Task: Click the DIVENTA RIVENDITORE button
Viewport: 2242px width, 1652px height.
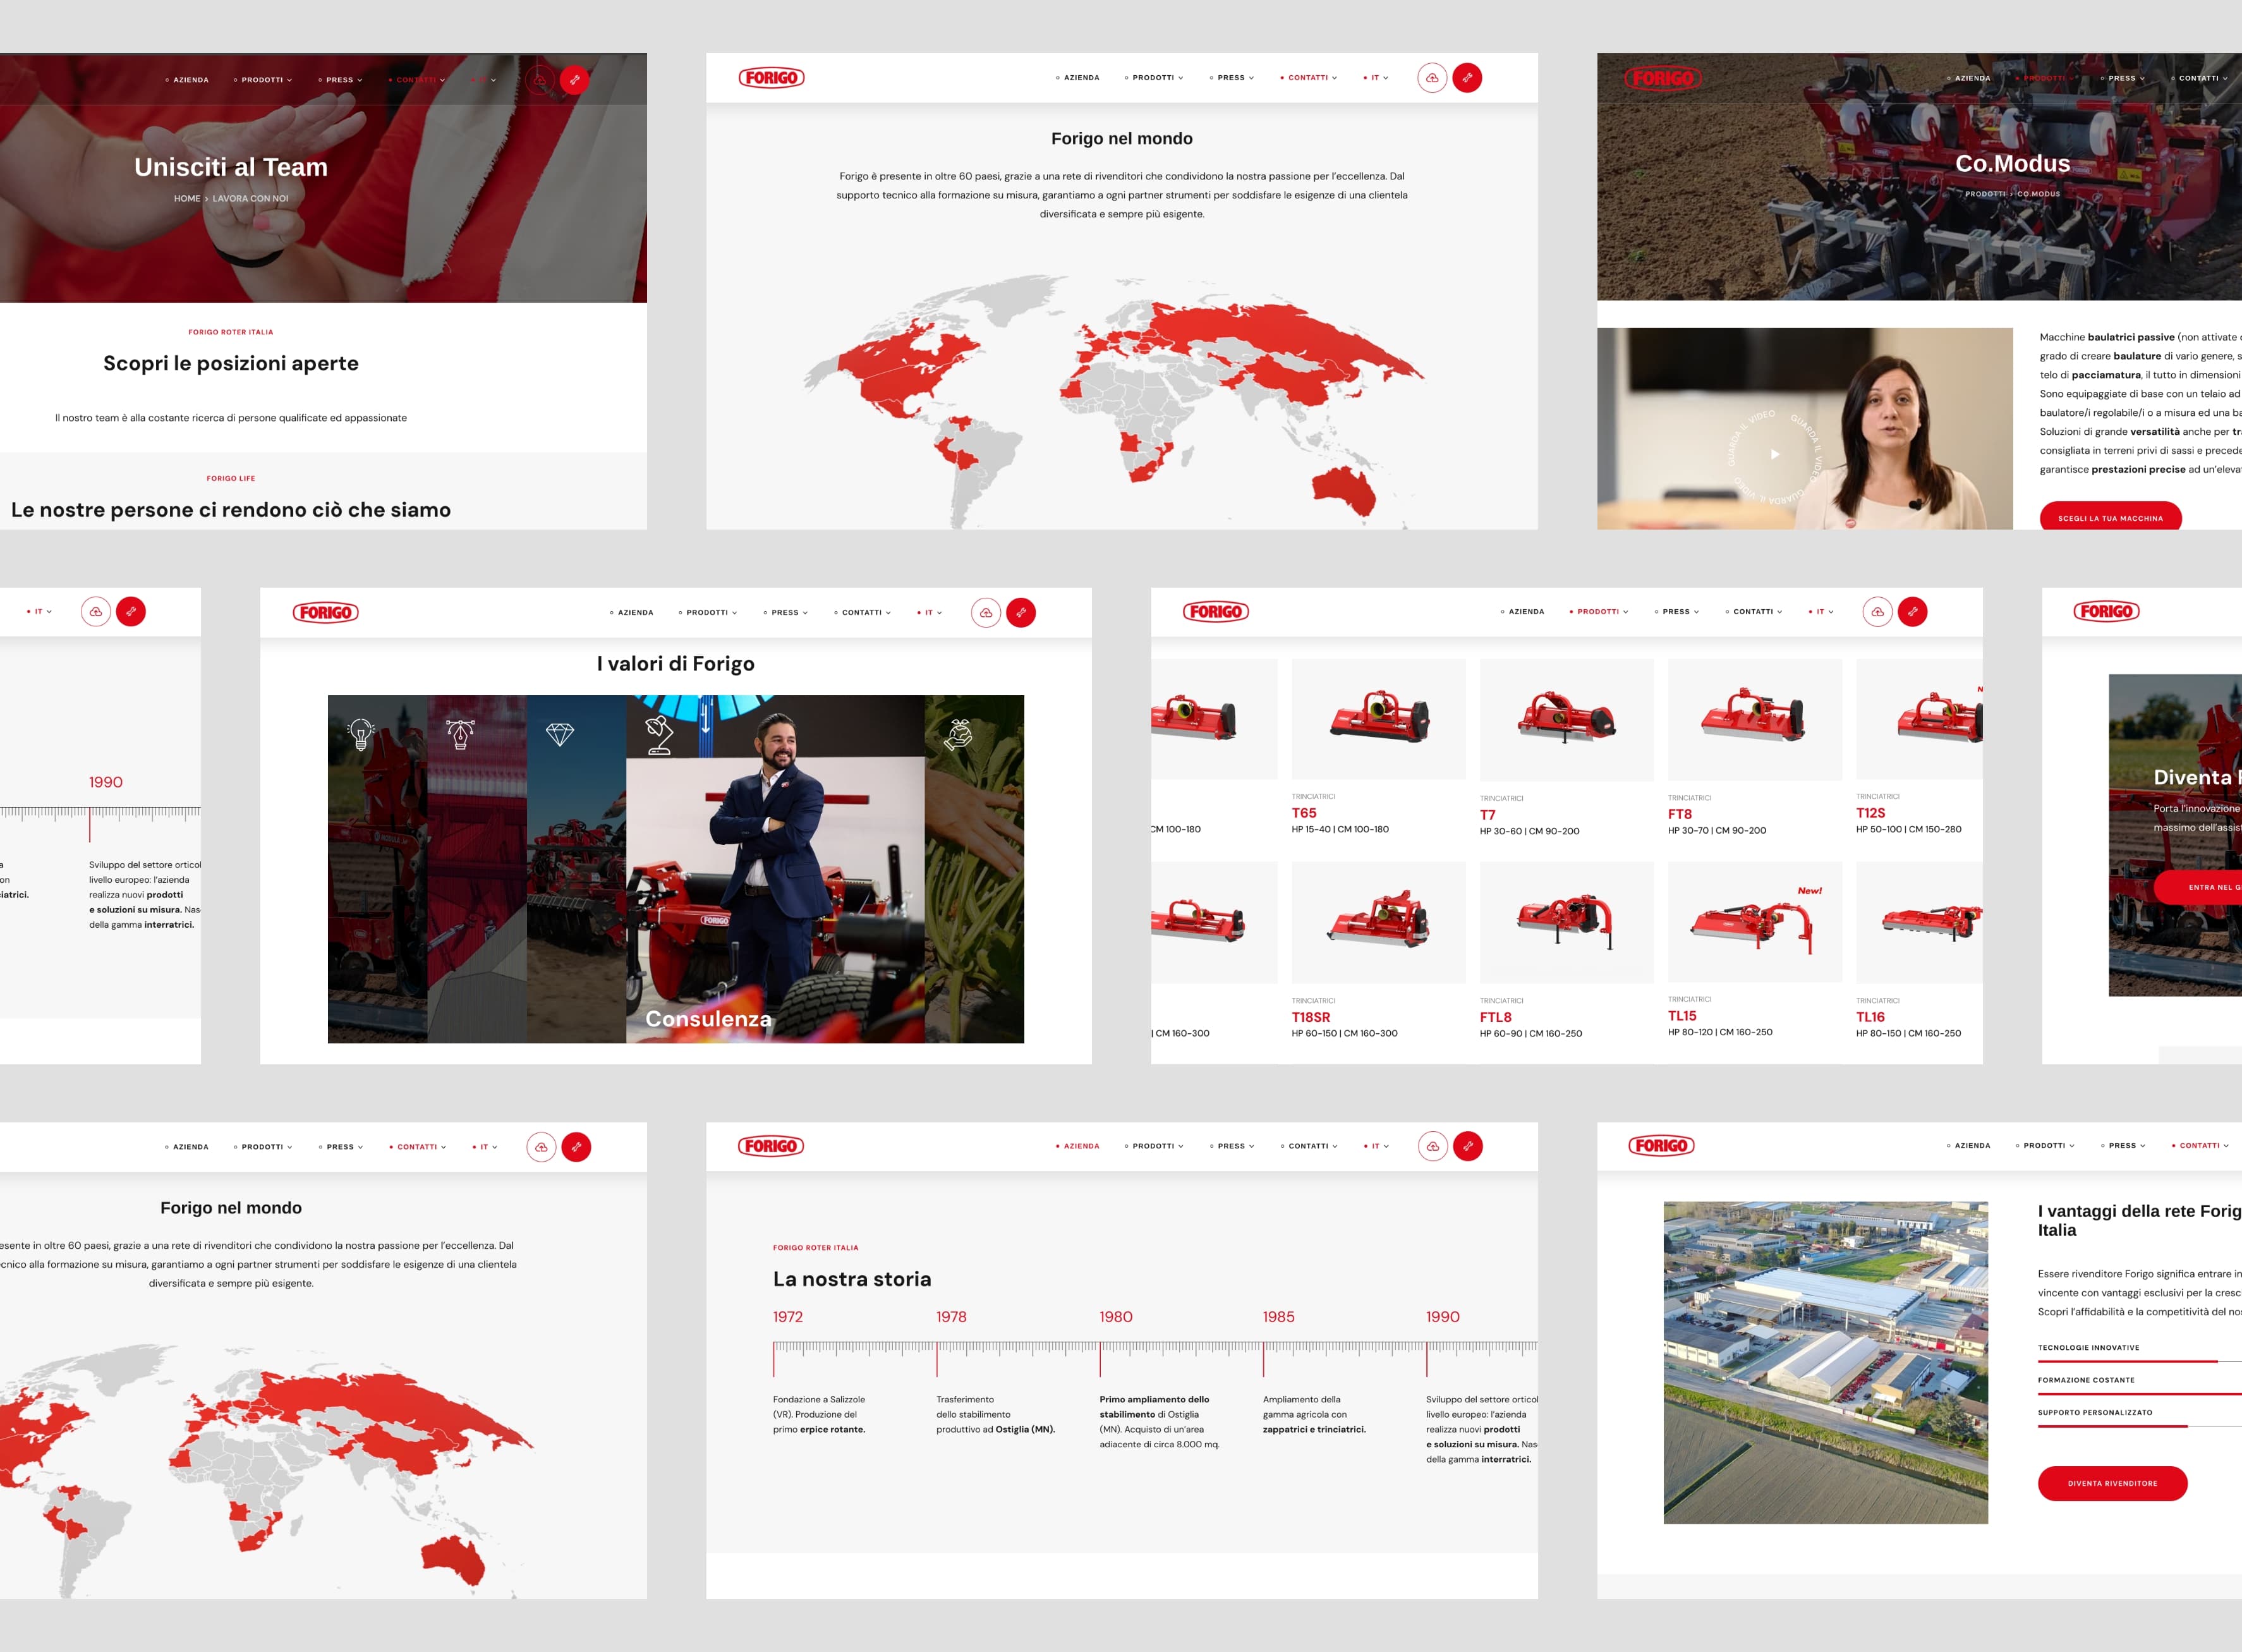Action: click(2112, 1483)
